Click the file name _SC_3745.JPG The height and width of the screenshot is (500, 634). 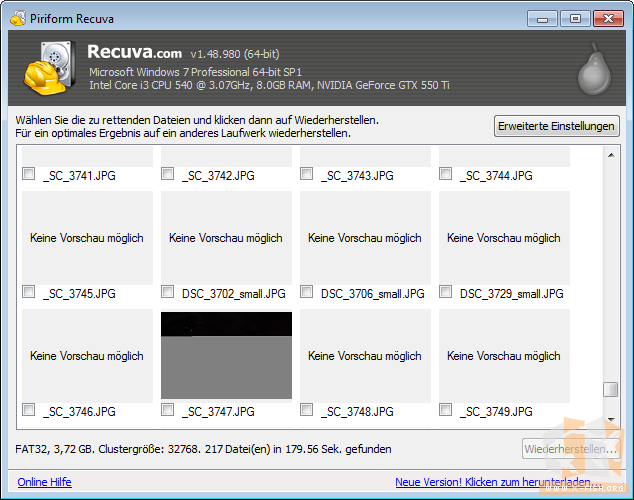coord(80,294)
